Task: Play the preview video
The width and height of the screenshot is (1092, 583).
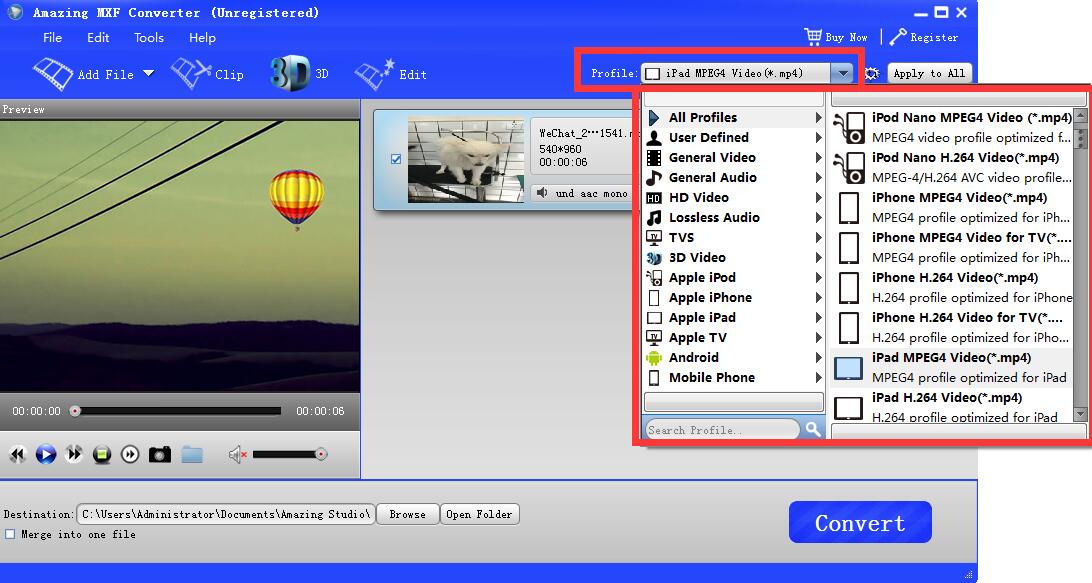Action: point(46,455)
